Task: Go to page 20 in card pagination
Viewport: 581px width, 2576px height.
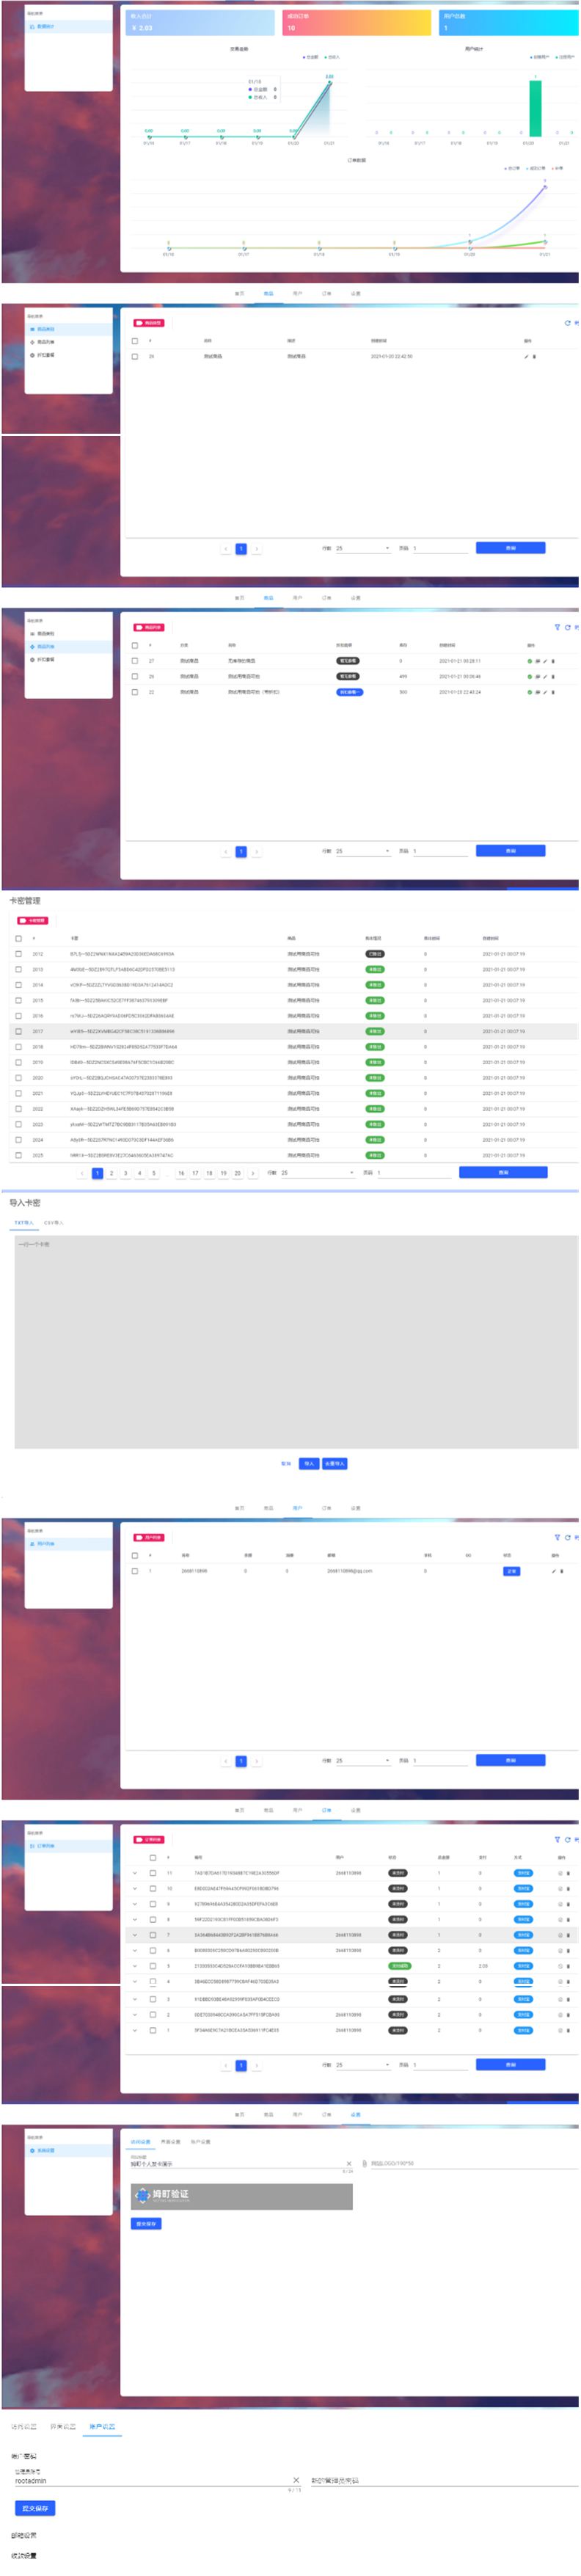Action: pyautogui.click(x=237, y=1173)
